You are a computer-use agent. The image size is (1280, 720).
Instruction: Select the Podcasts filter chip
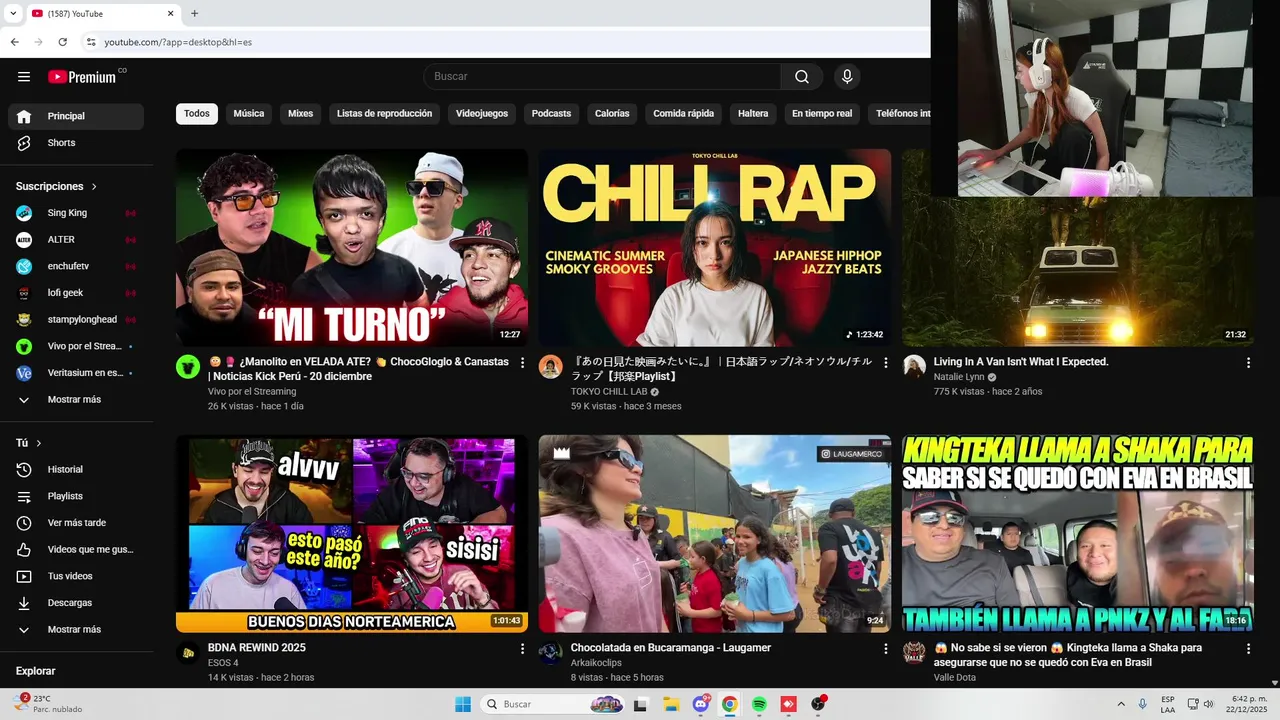click(551, 114)
